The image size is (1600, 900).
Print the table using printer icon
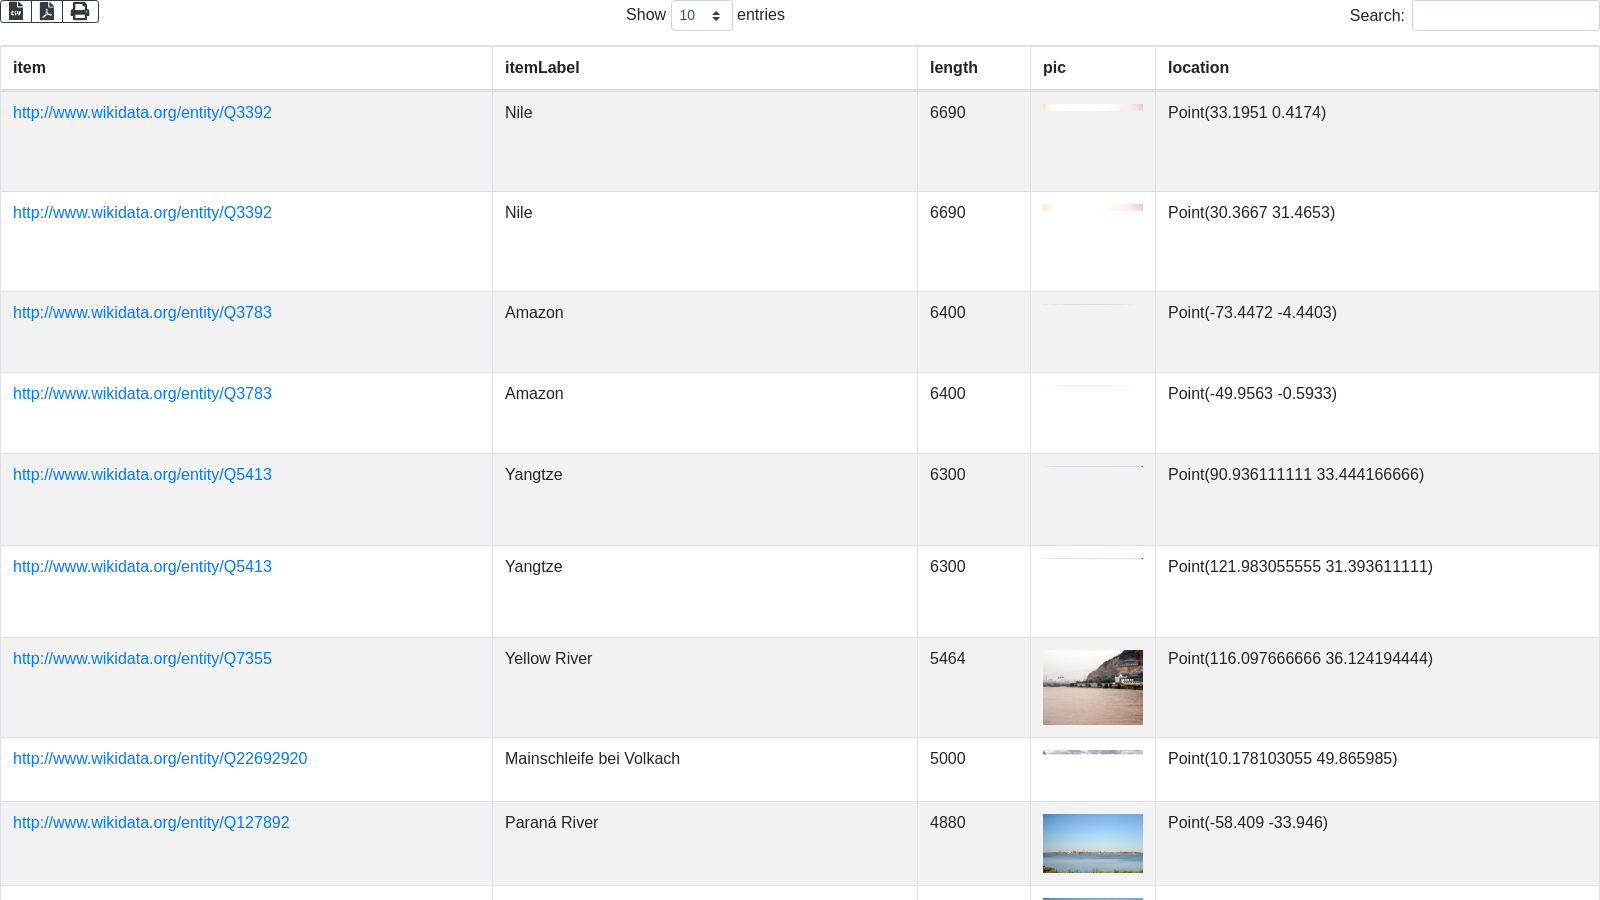[80, 11]
